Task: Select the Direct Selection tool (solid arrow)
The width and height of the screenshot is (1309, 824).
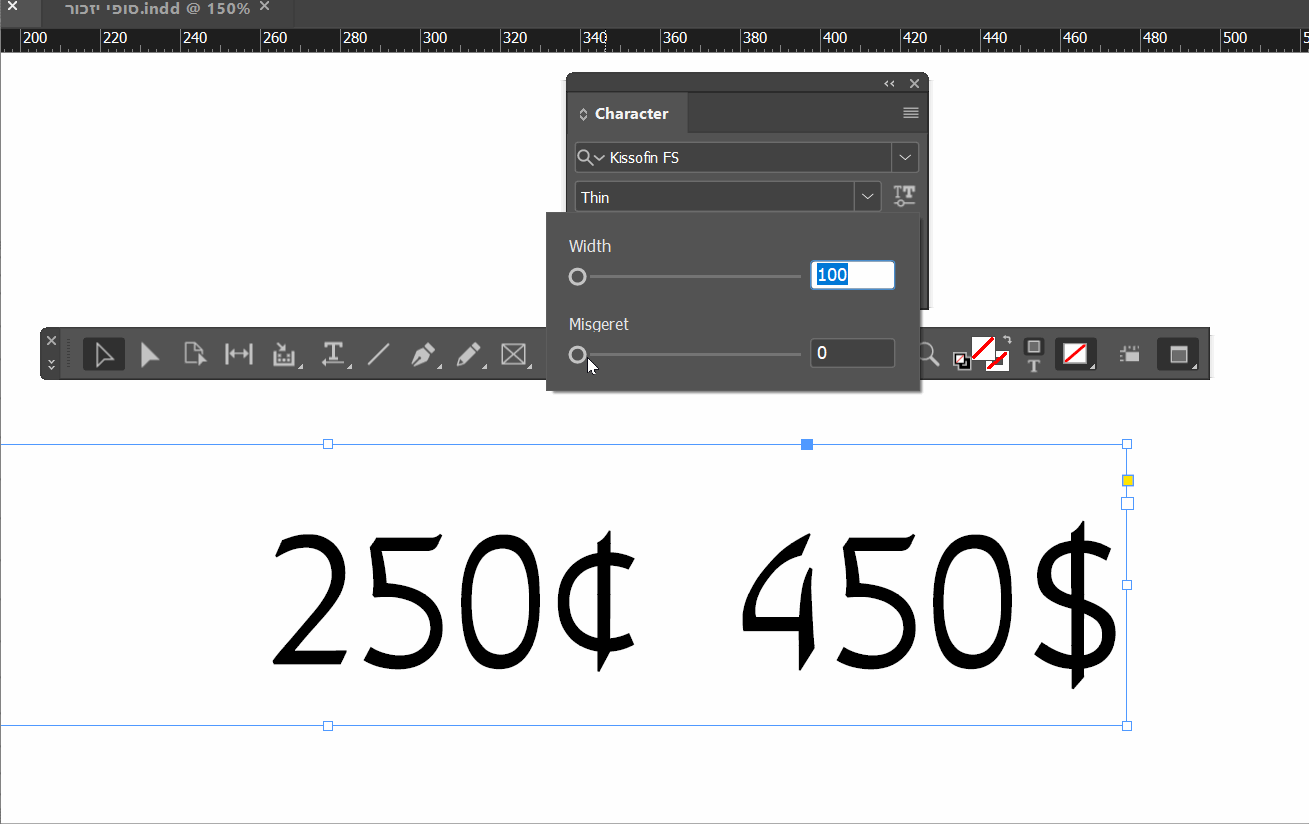Action: click(150, 354)
